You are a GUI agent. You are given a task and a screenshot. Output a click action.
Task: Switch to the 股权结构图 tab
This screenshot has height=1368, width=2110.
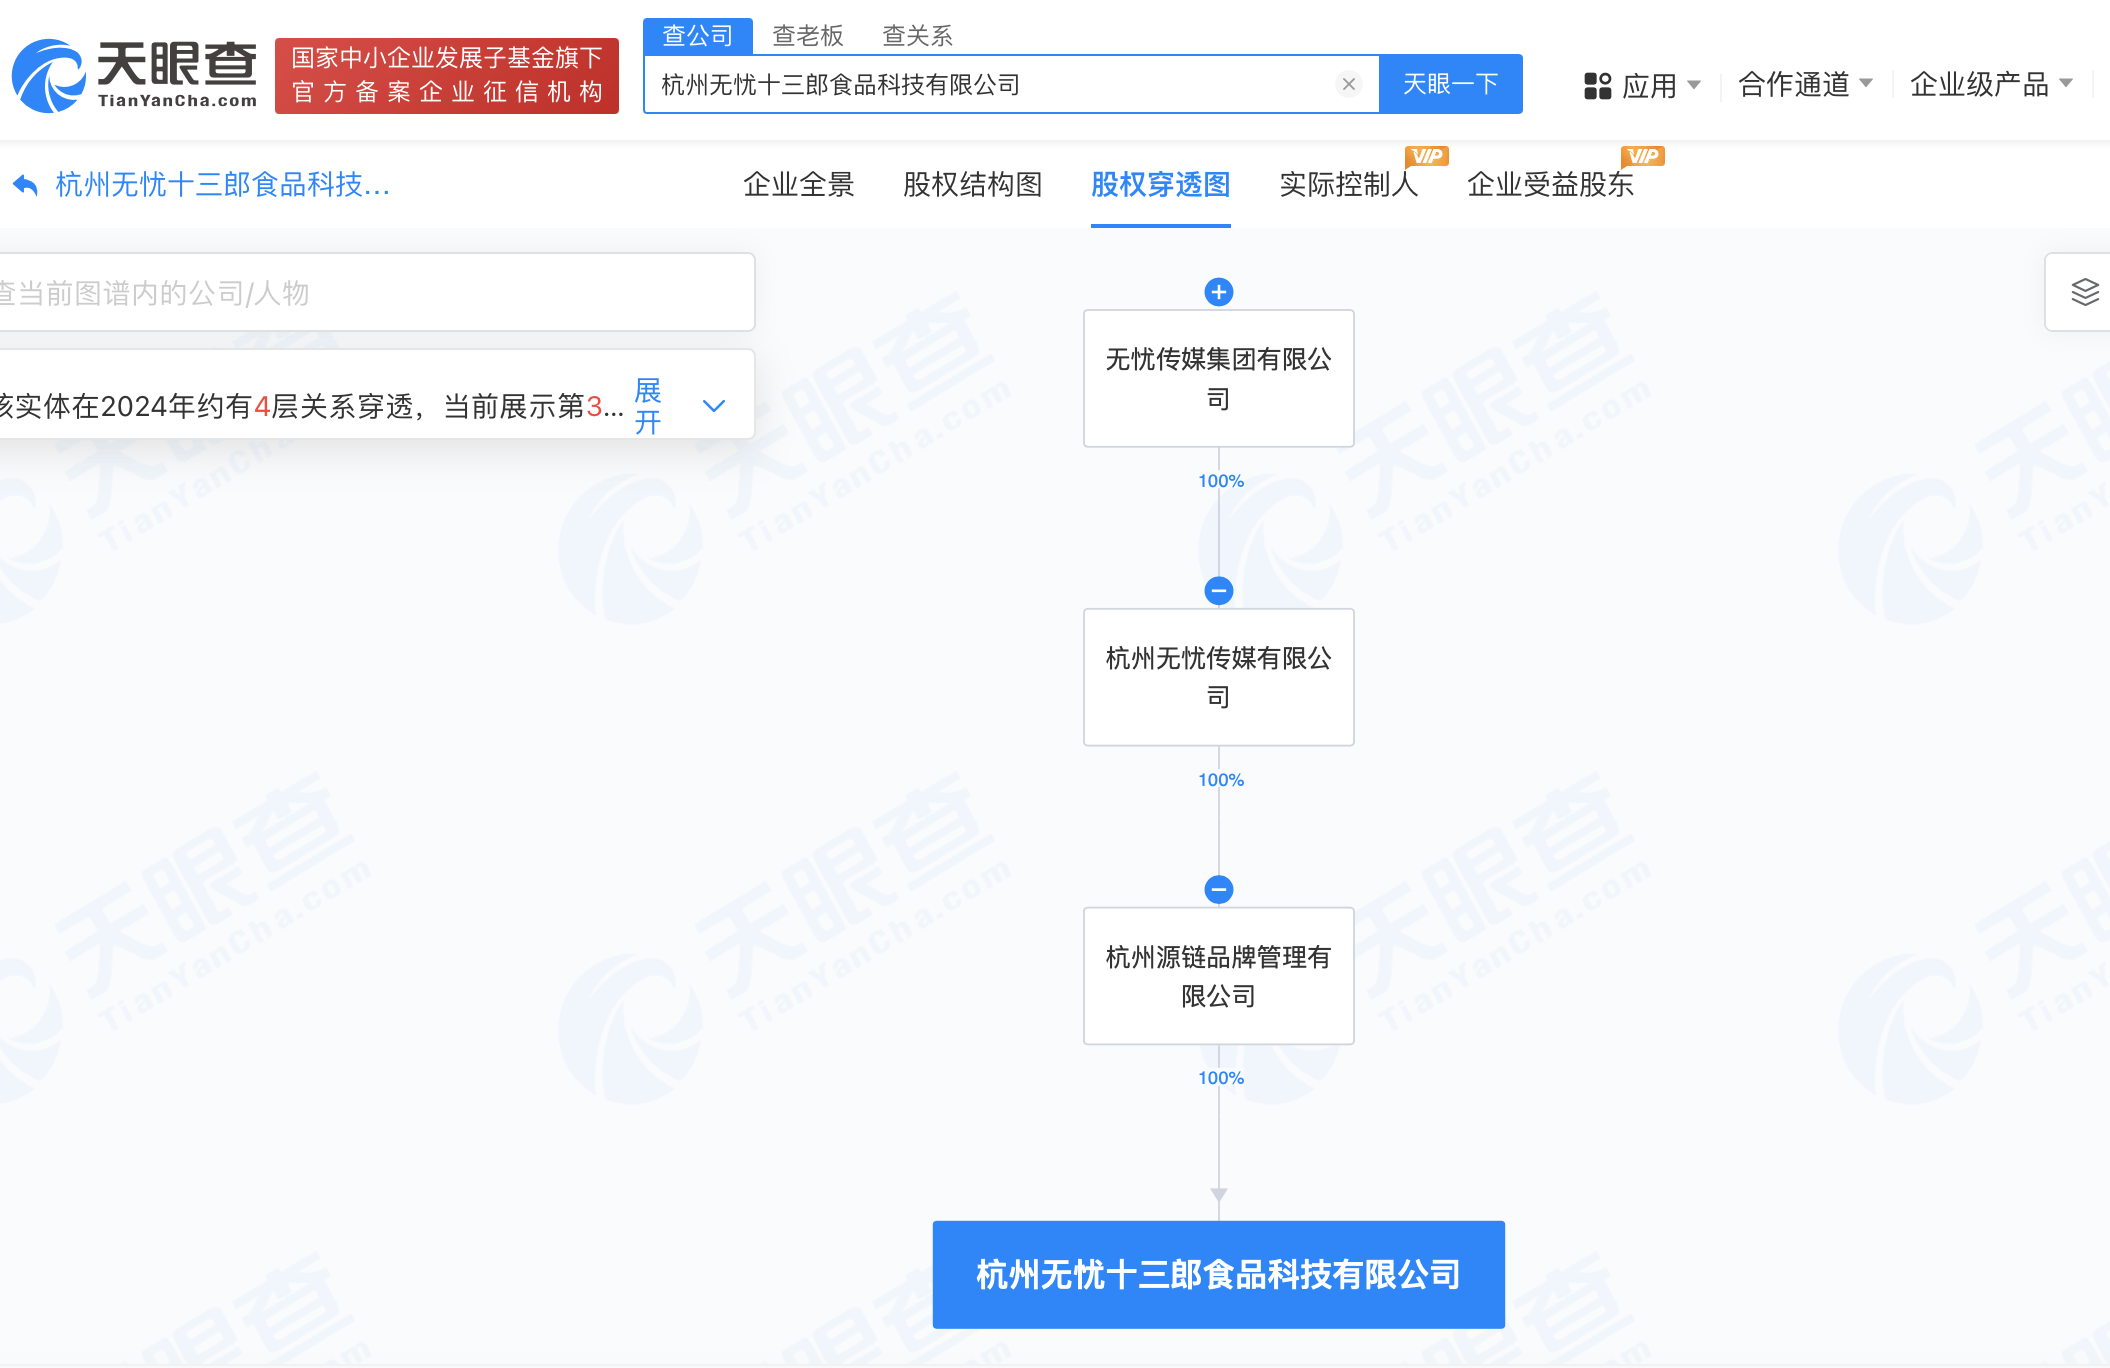click(x=972, y=185)
